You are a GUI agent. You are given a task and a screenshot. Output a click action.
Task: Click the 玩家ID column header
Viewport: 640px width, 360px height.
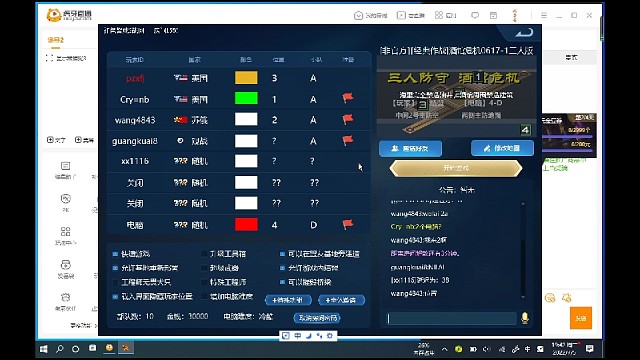135,60
